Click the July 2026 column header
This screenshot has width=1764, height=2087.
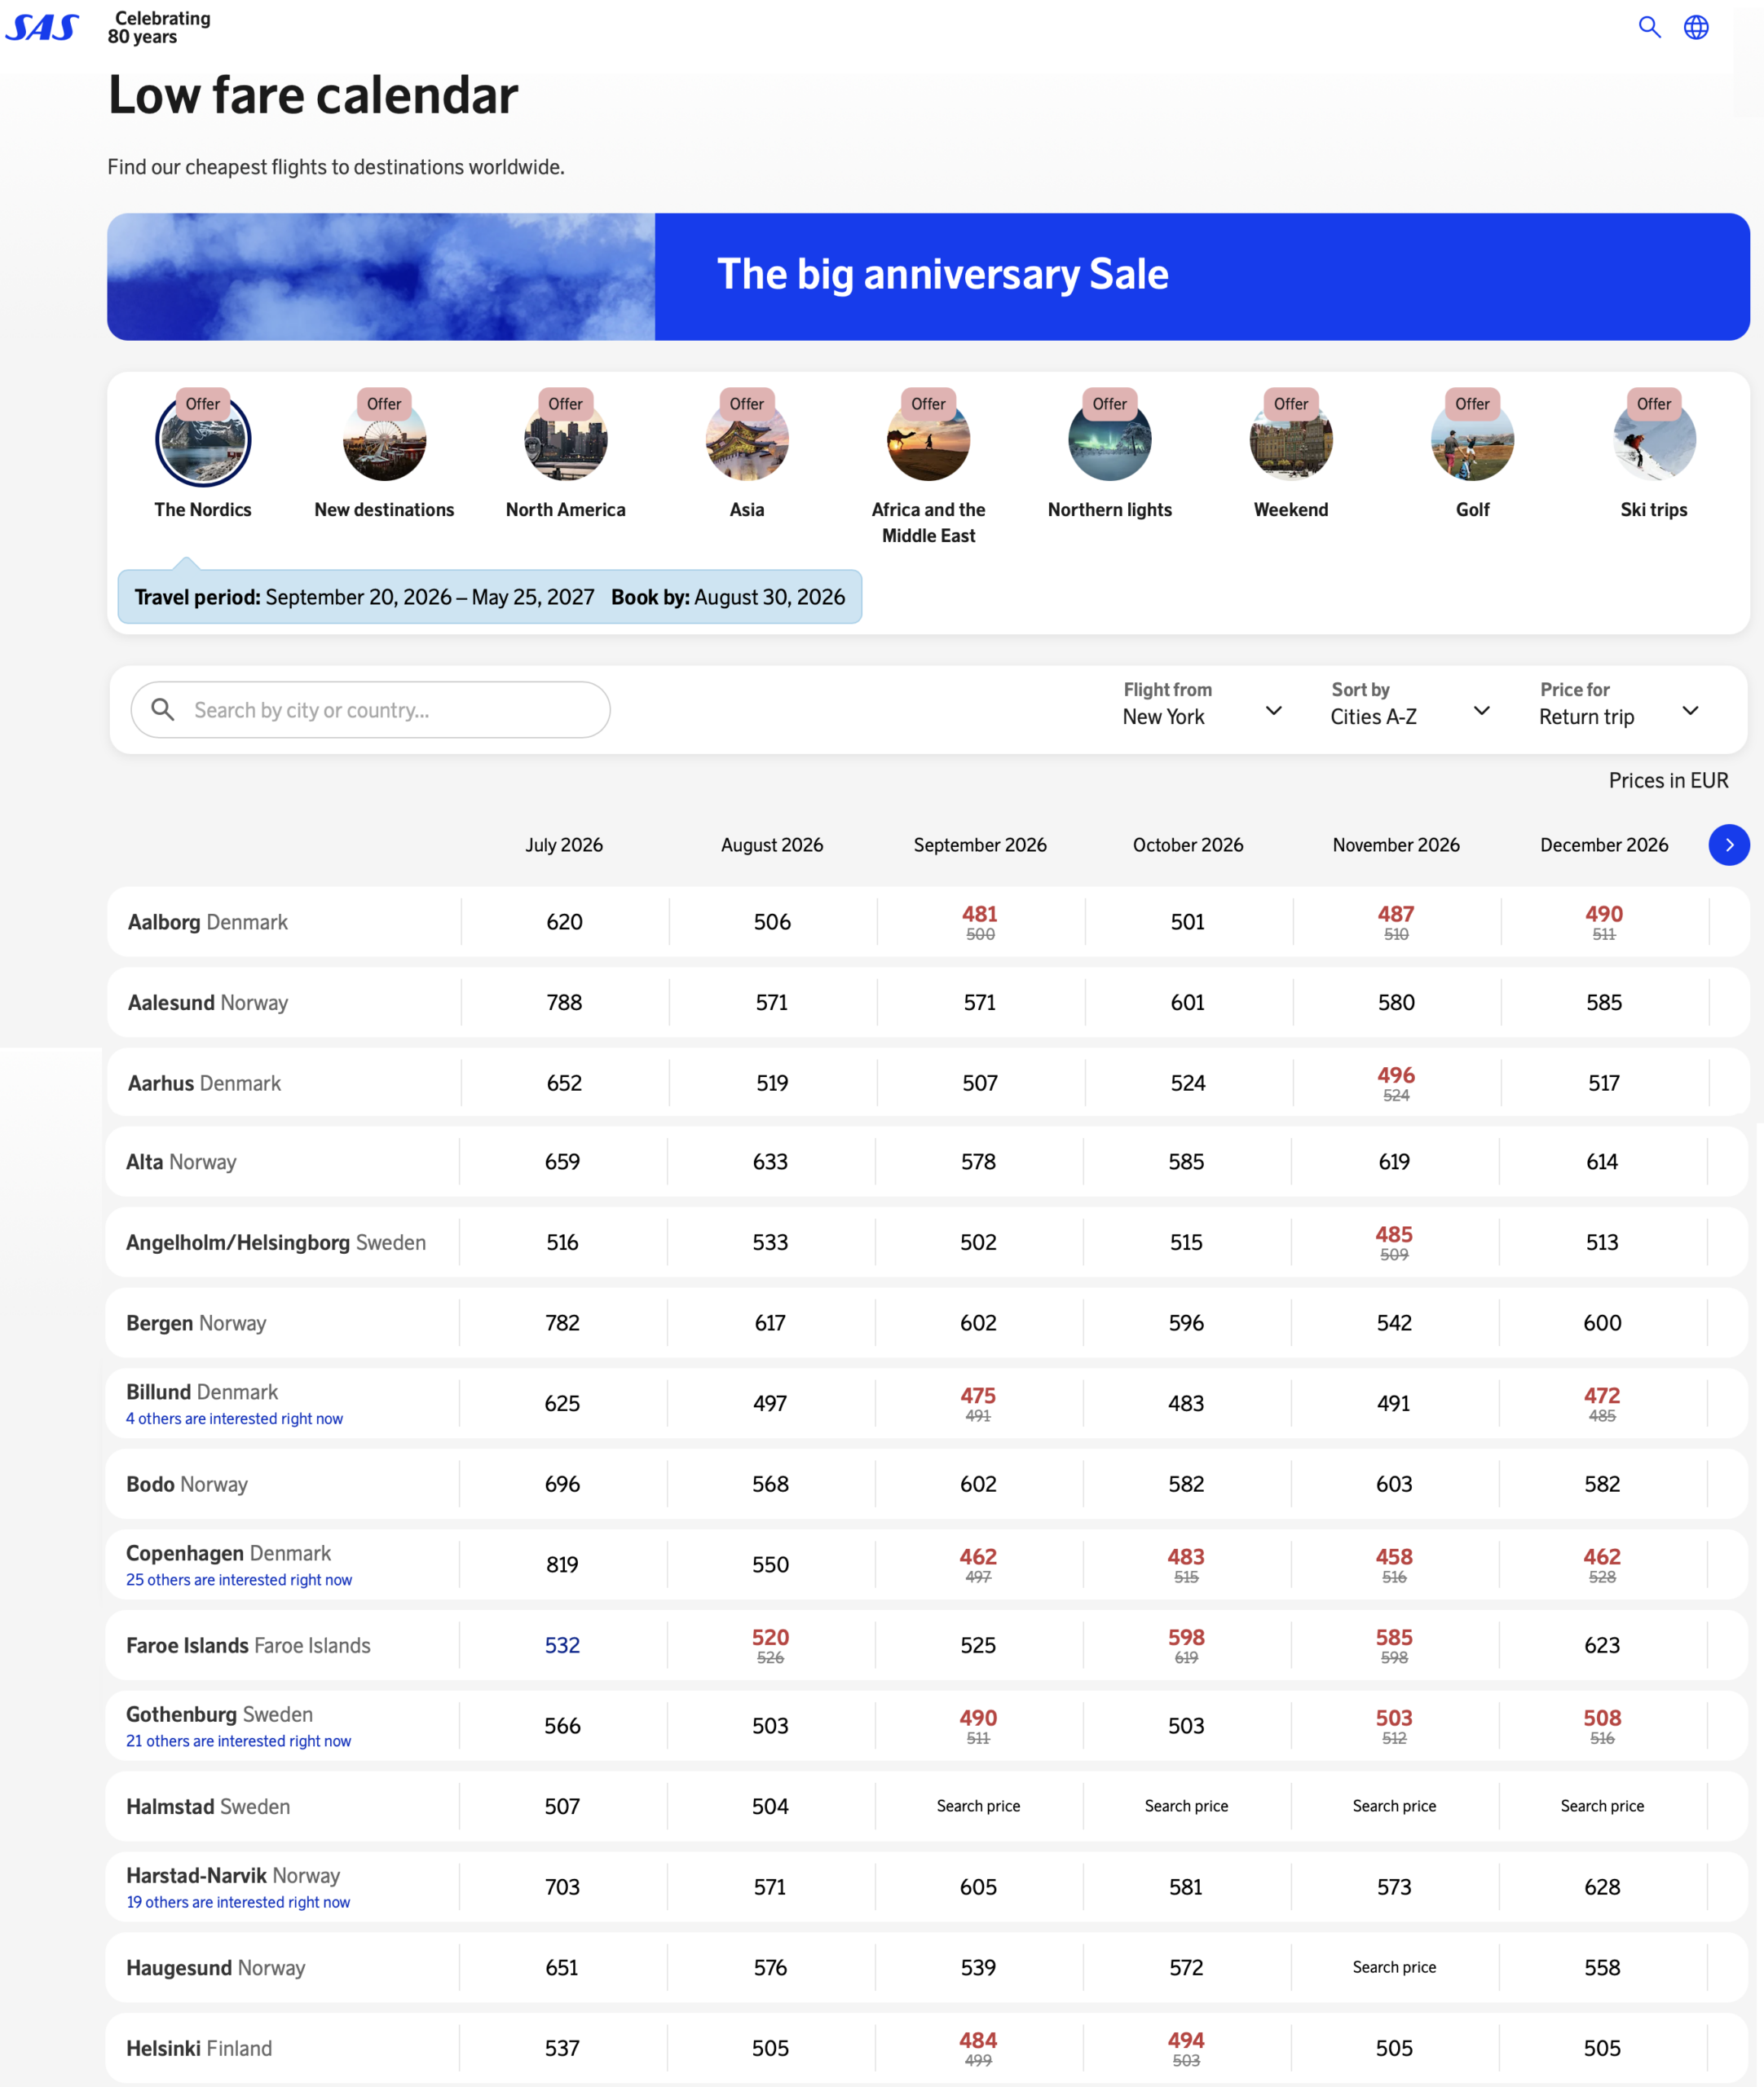pyautogui.click(x=564, y=845)
